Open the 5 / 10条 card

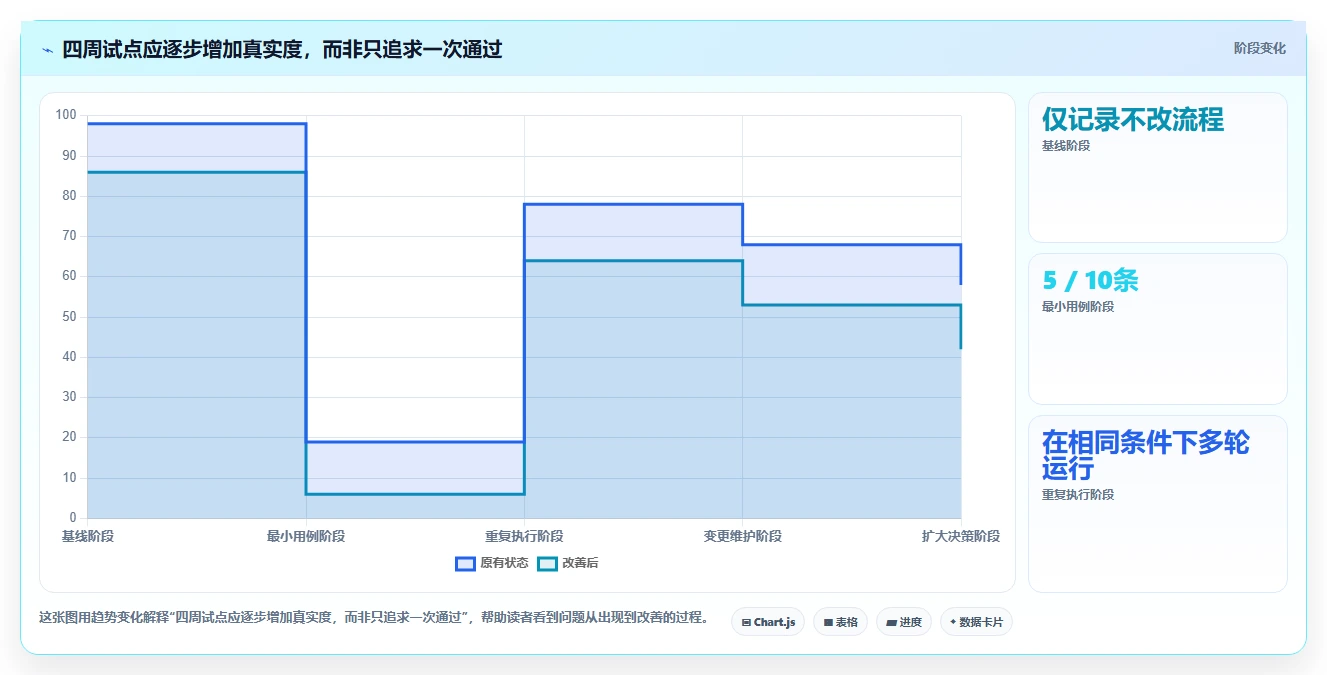[x=1157, y=328]
